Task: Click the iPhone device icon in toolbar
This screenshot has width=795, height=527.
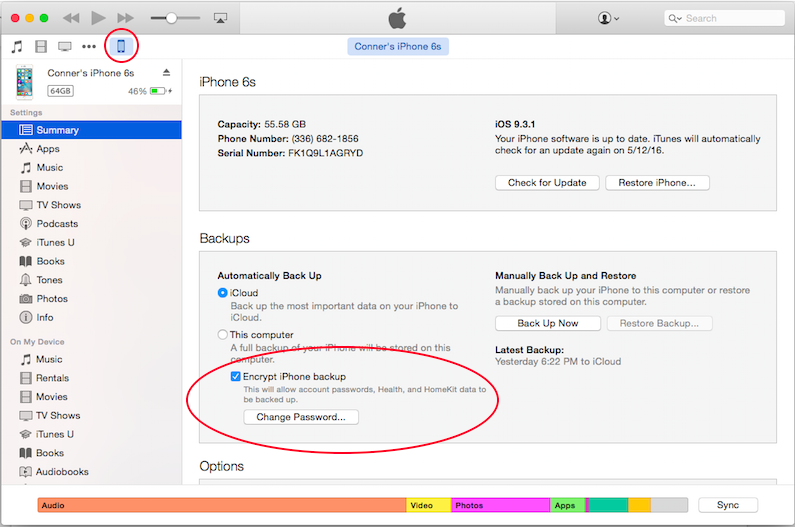Action: (121, 46)
